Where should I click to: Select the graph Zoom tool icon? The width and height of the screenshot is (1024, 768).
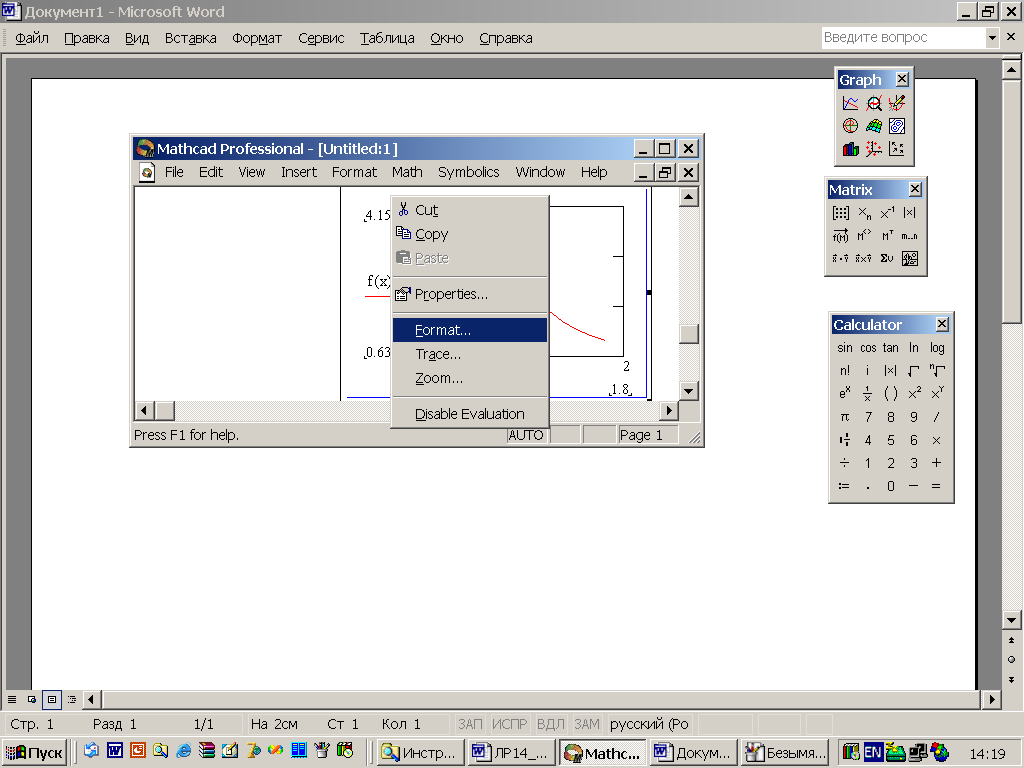point(874,103)
